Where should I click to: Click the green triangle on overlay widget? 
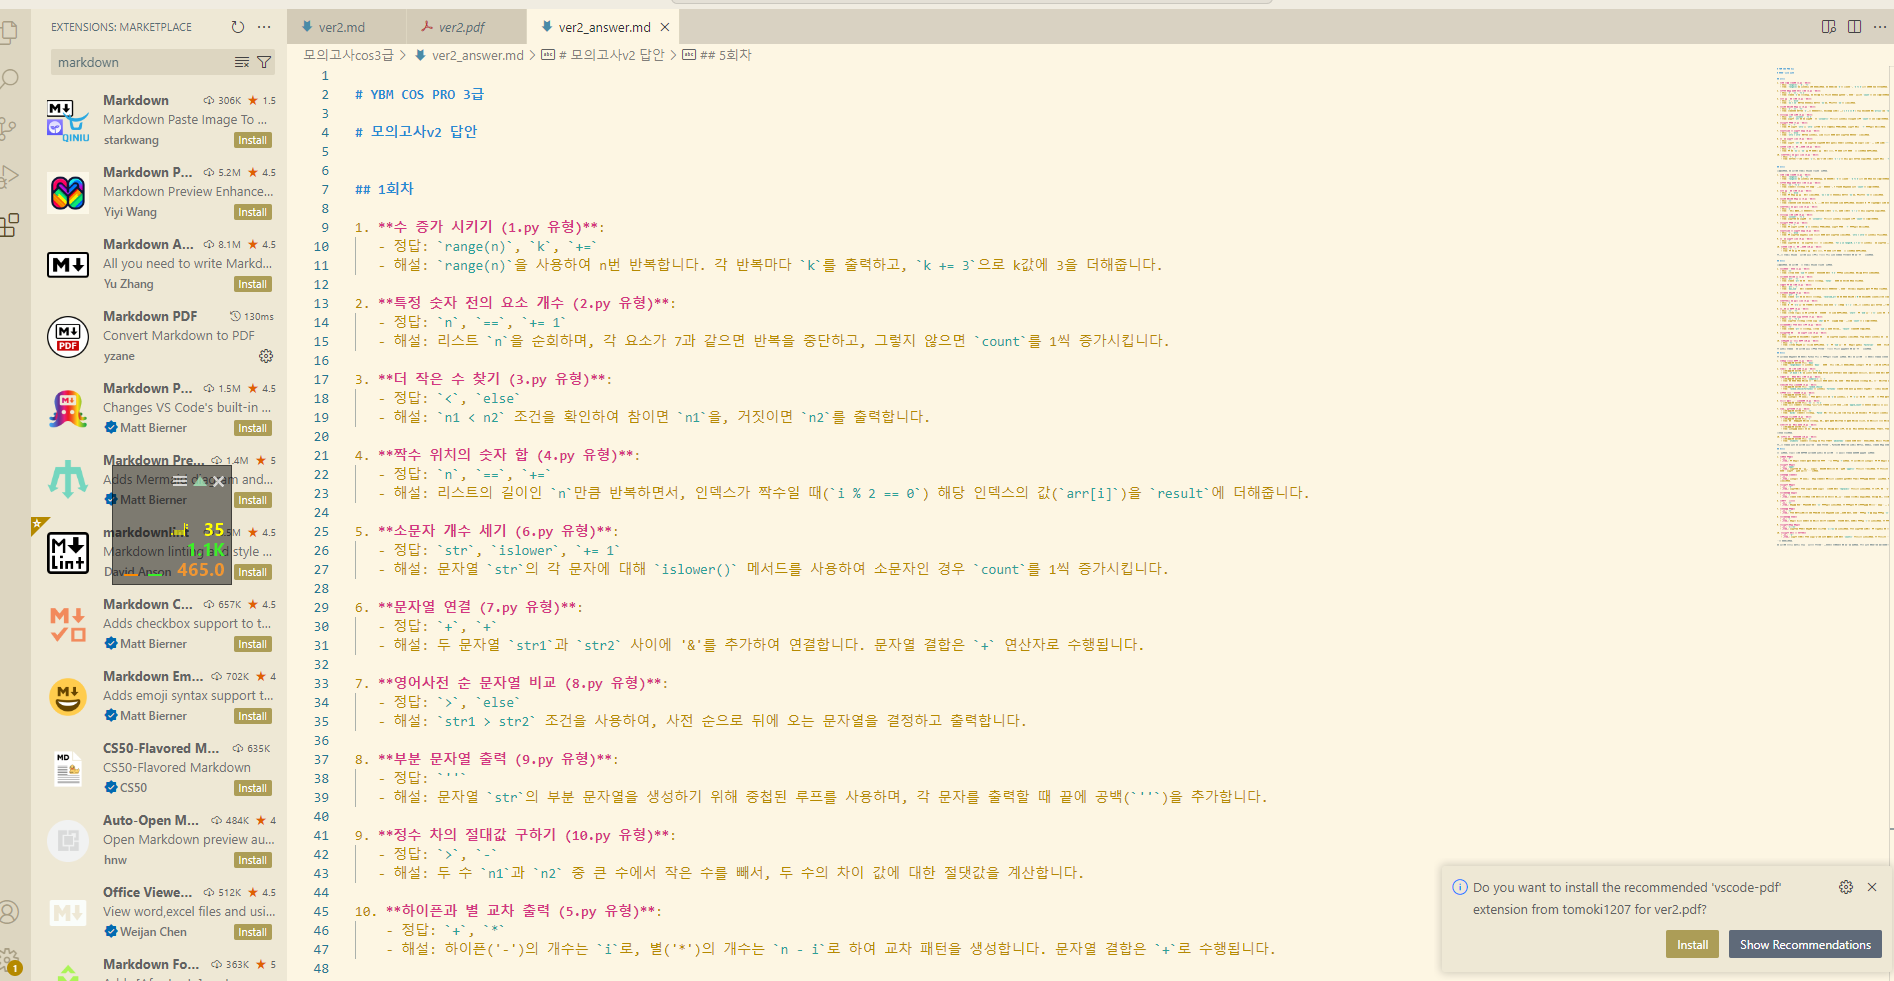coord(200,481)
